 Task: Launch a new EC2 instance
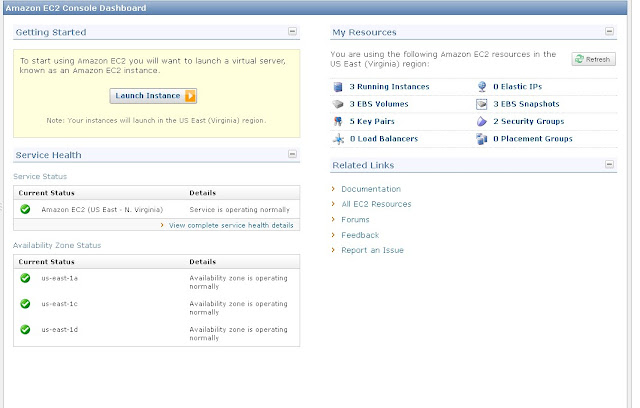point(153,96)
